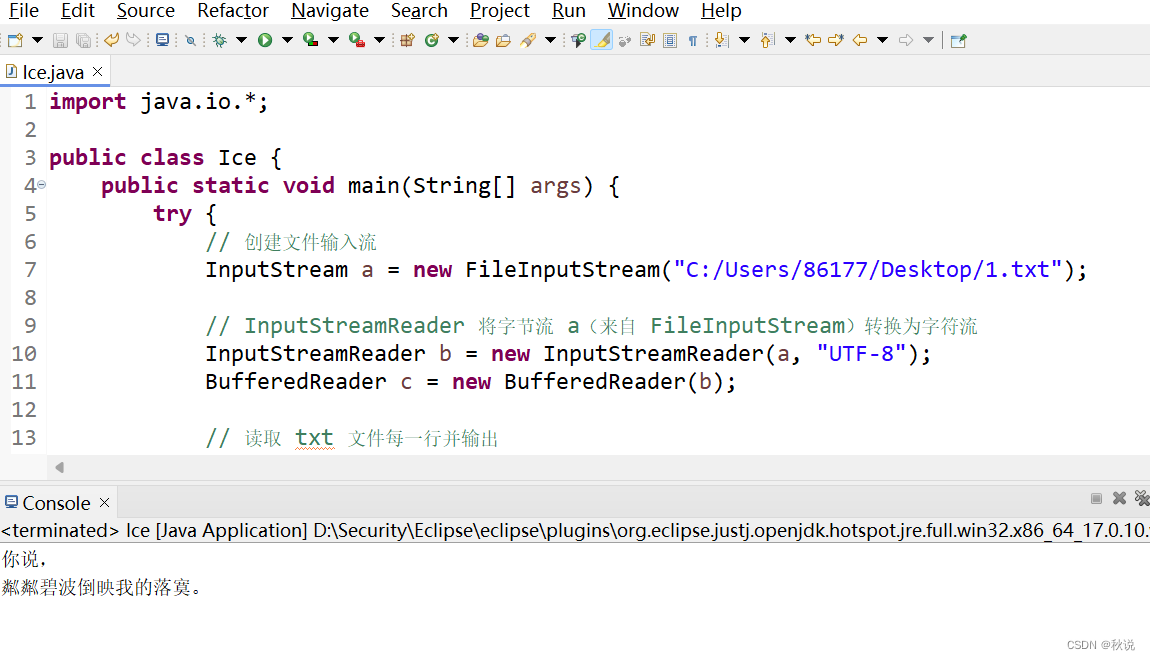
Task: Click the Undo arrow icon
Action: [x=111, y=40]
